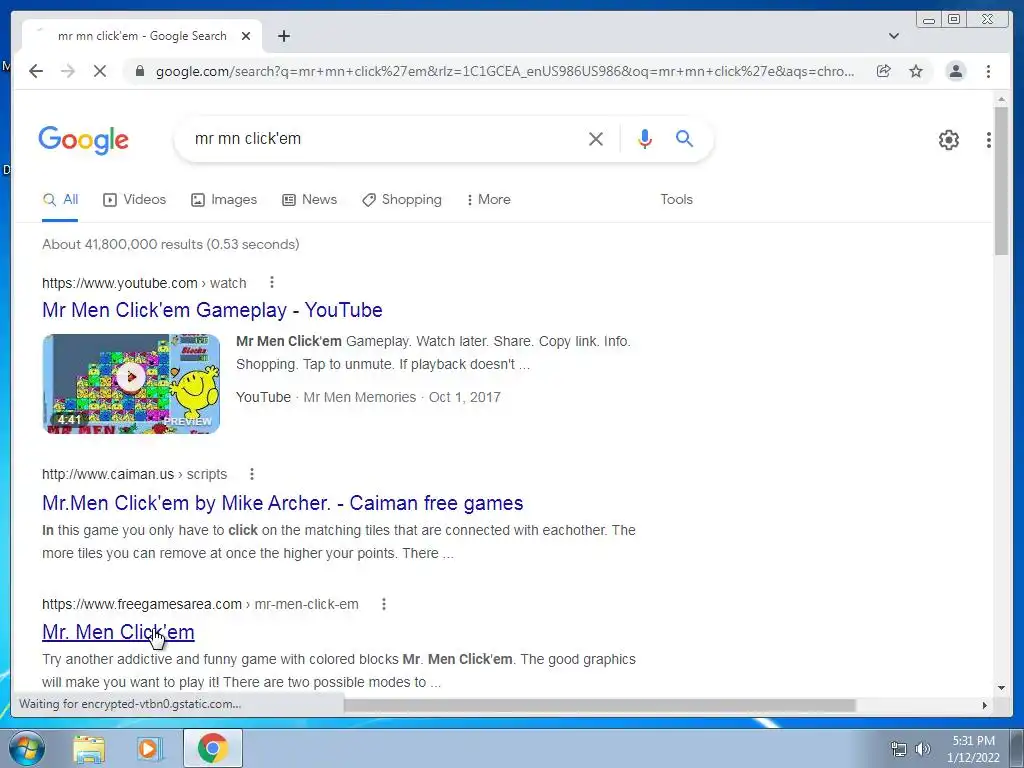Click the Chrome address bar URL
1024x768 pixels.
(504, 71)
